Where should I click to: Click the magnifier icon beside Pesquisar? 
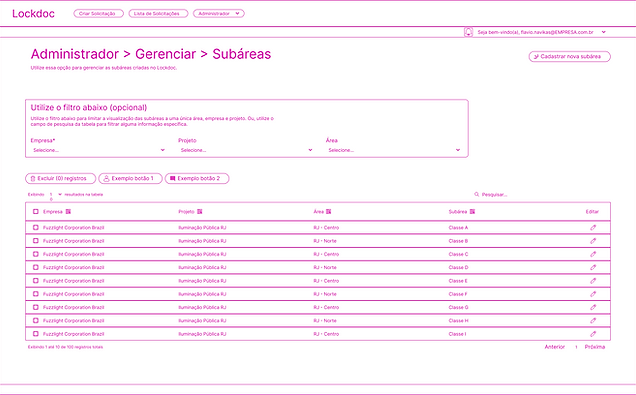pos(477,195)
